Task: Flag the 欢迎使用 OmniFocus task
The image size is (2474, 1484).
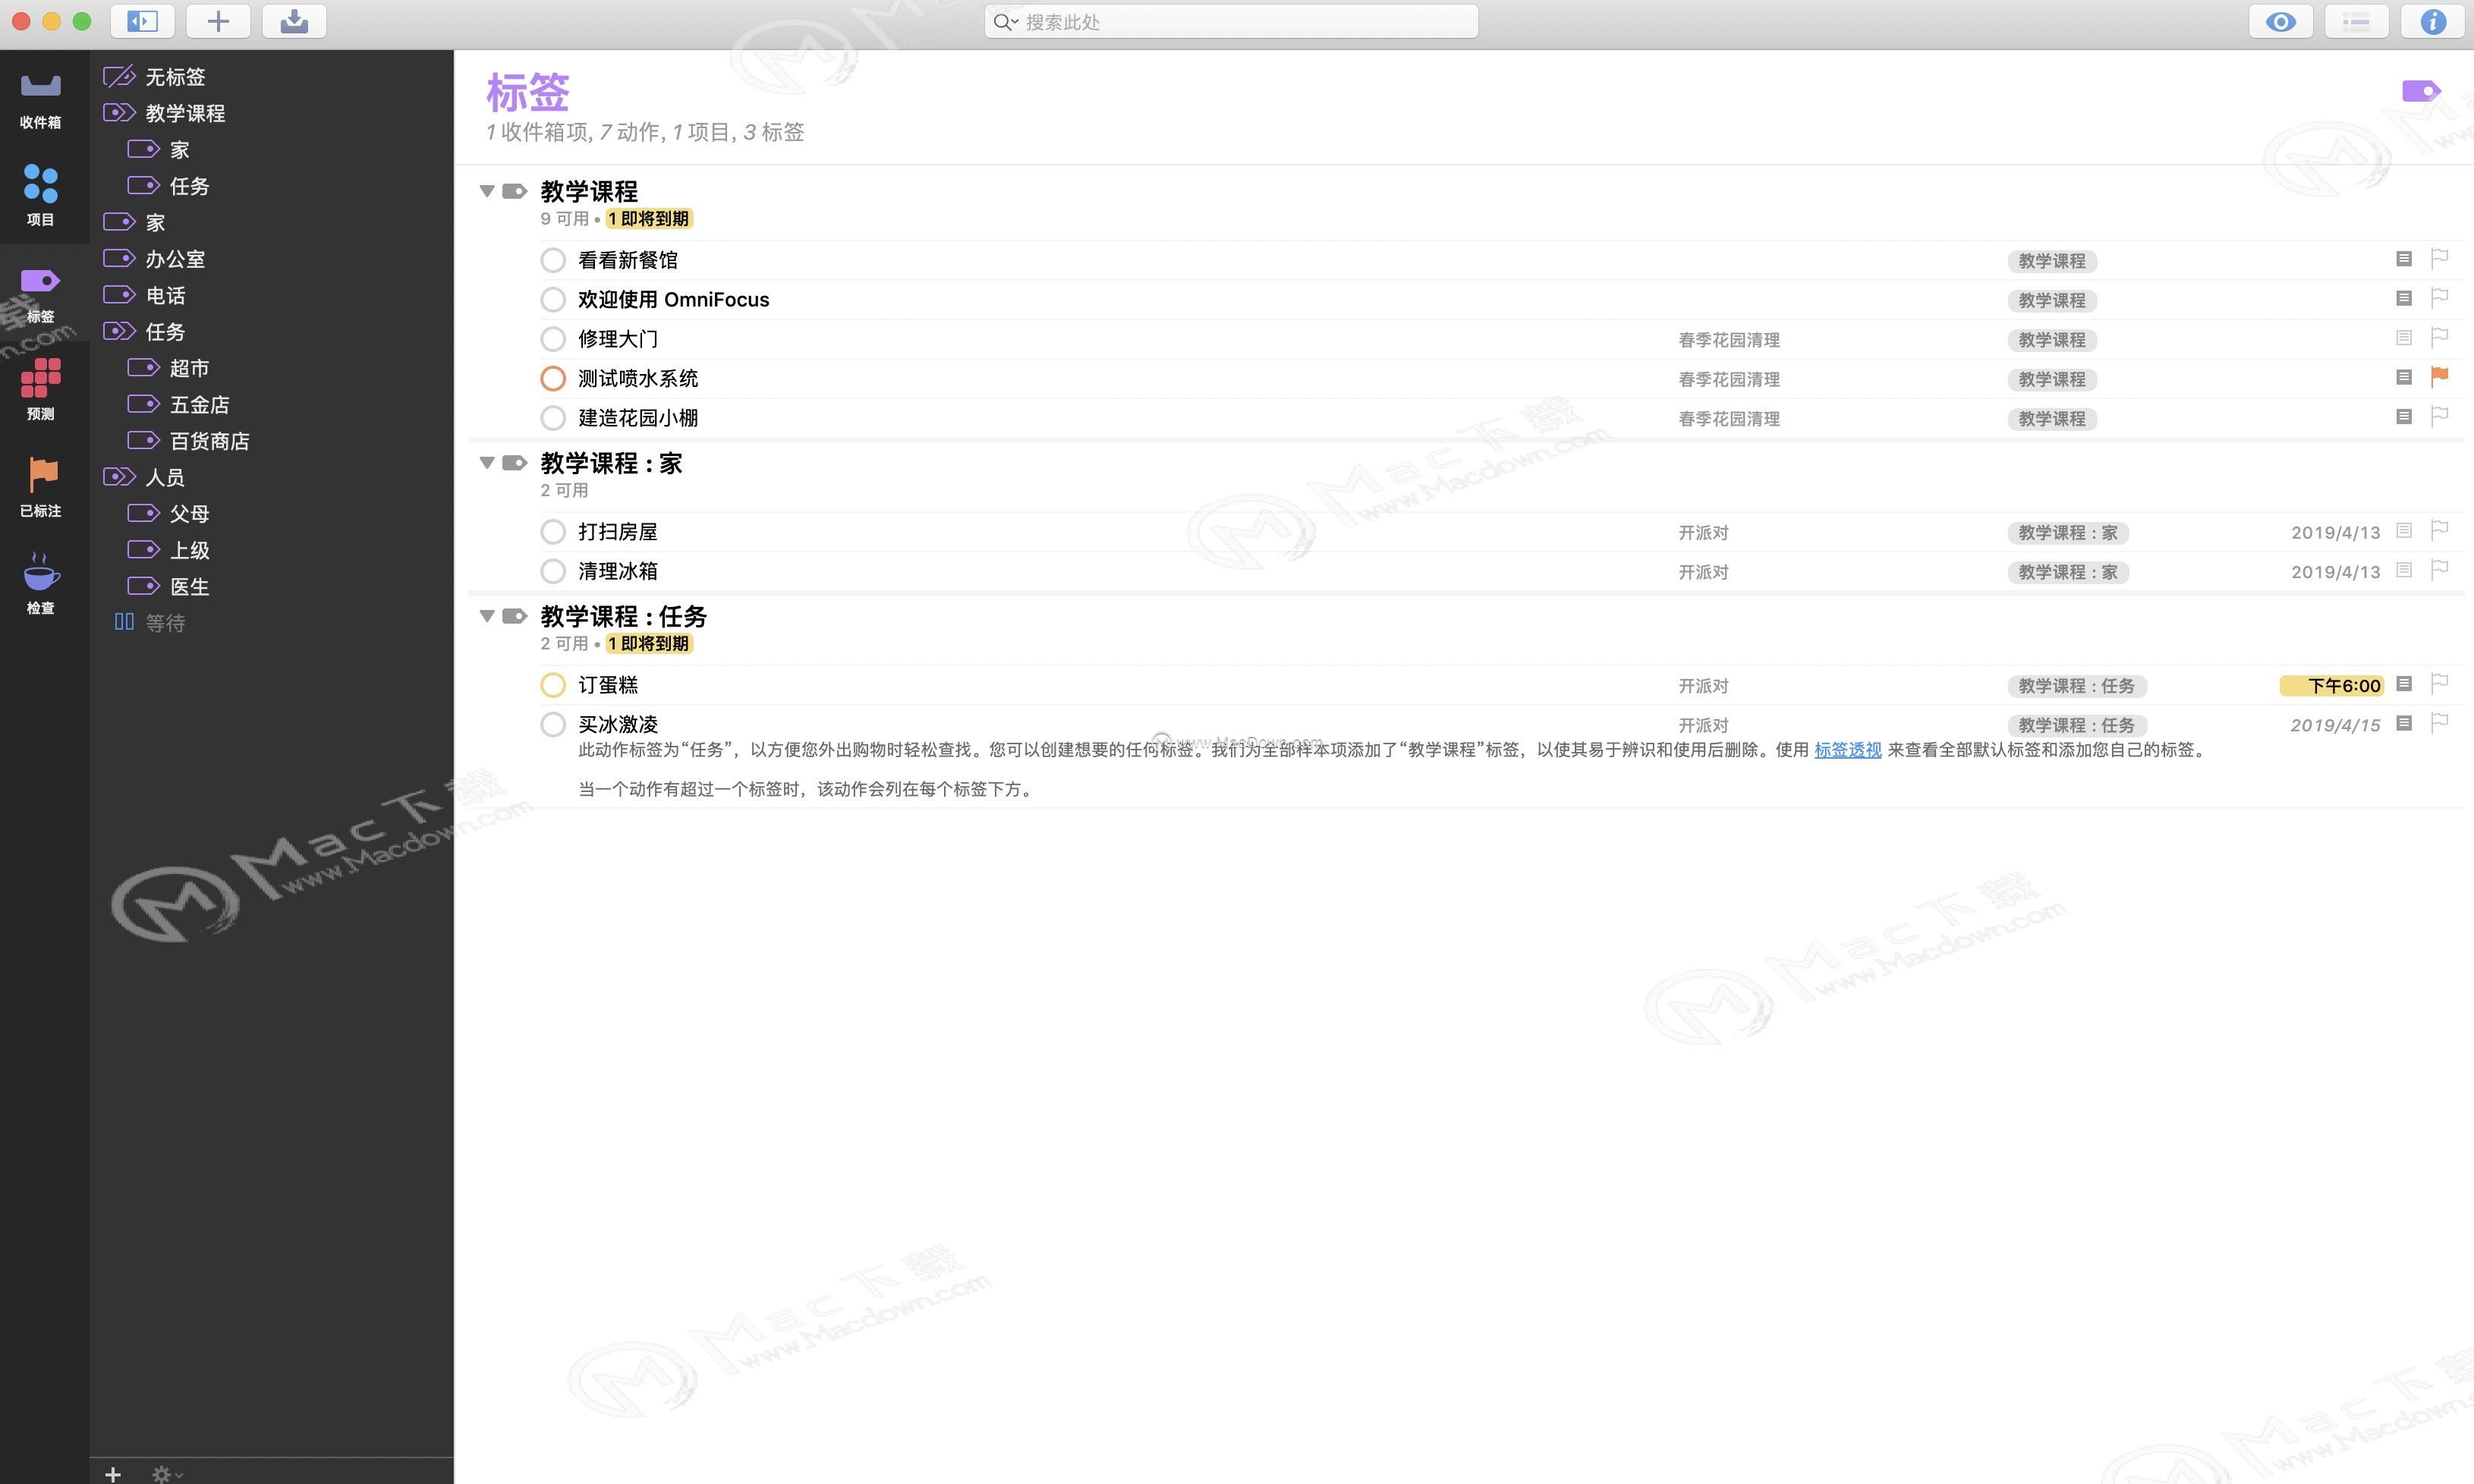Action: (x=2439, y=298)
